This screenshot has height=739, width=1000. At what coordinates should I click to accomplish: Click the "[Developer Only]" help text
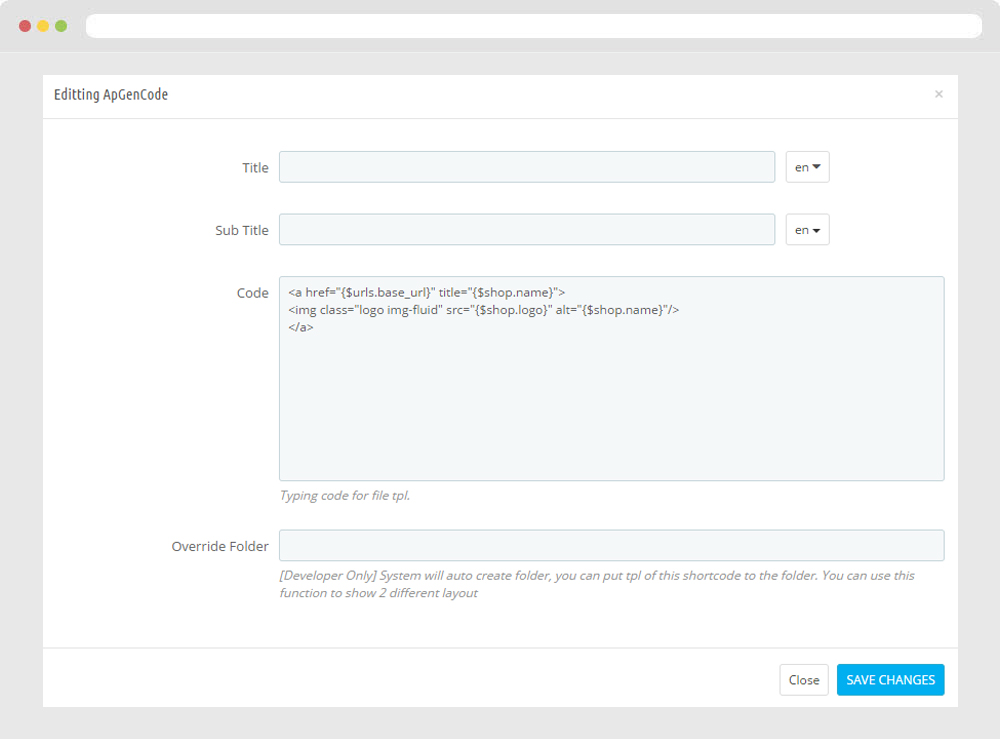pos(596,584)
